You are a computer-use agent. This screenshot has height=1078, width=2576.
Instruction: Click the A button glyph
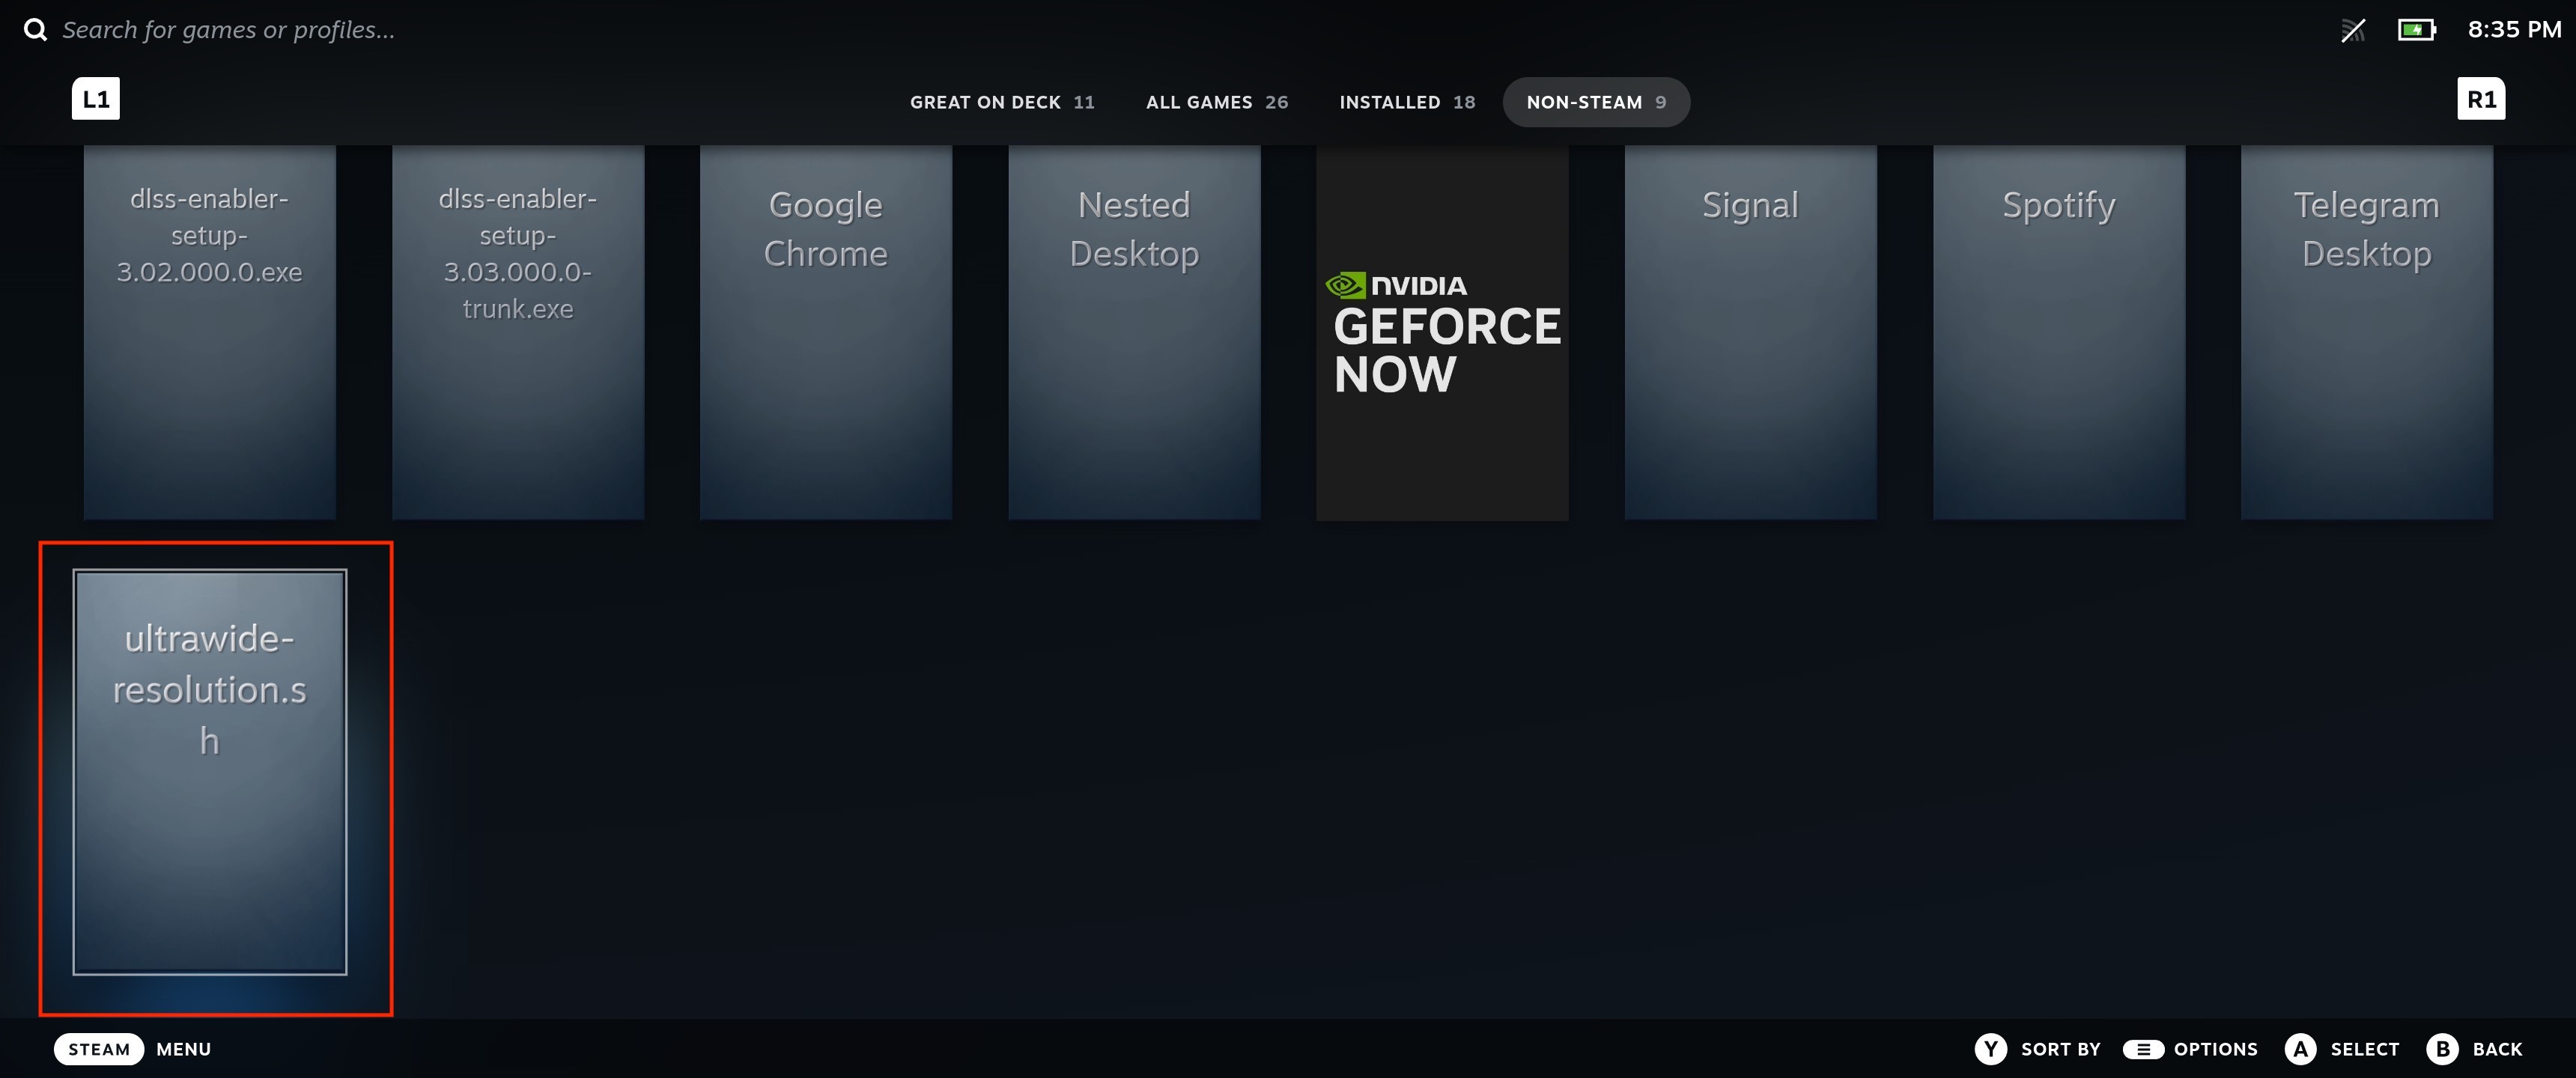click(2300, 1049)
